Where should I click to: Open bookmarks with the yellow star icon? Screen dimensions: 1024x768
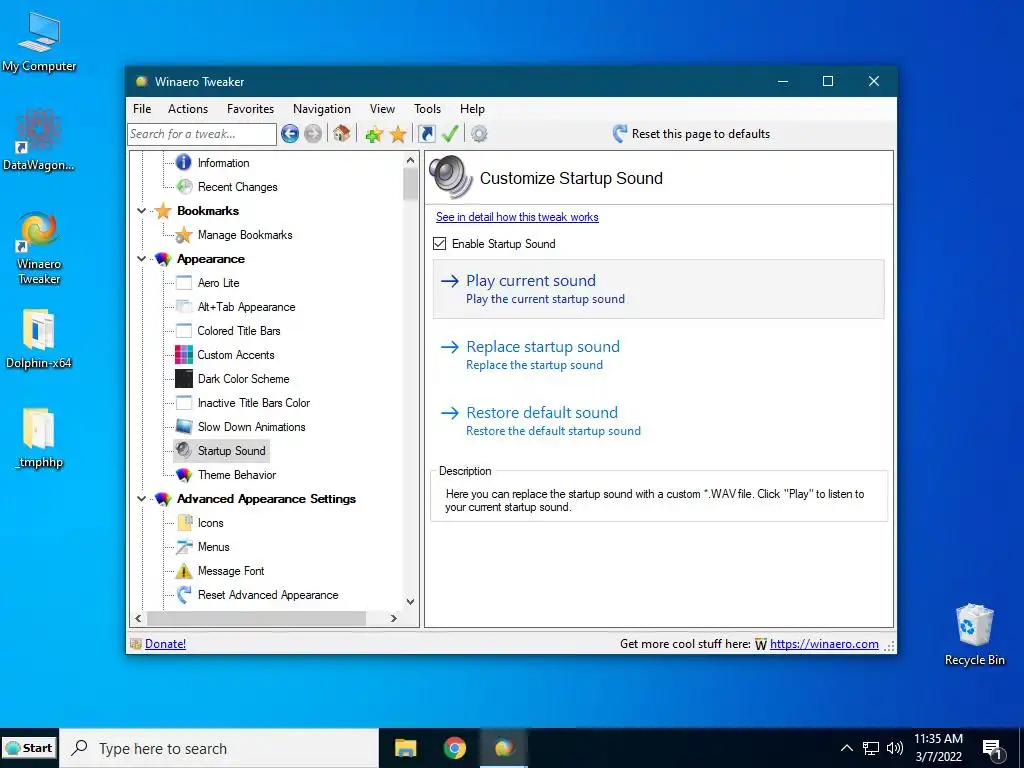(x=398, y=135)
